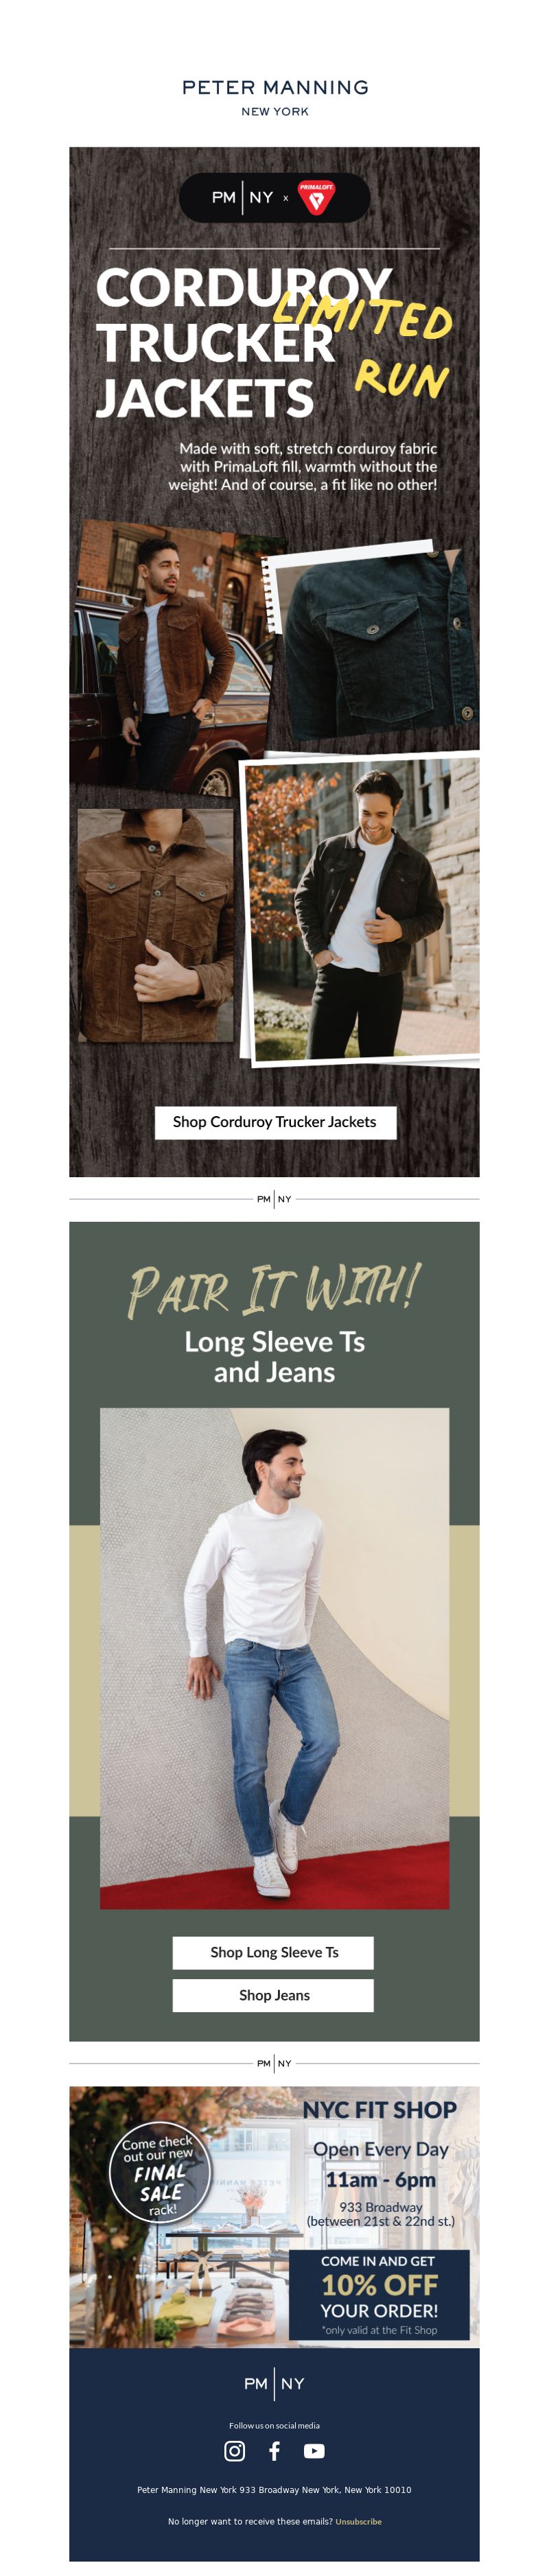549x2576 pixels.
Task: Click the Peter Manning New York header logo
Action: pyautogui.click(x=275, y=97)
